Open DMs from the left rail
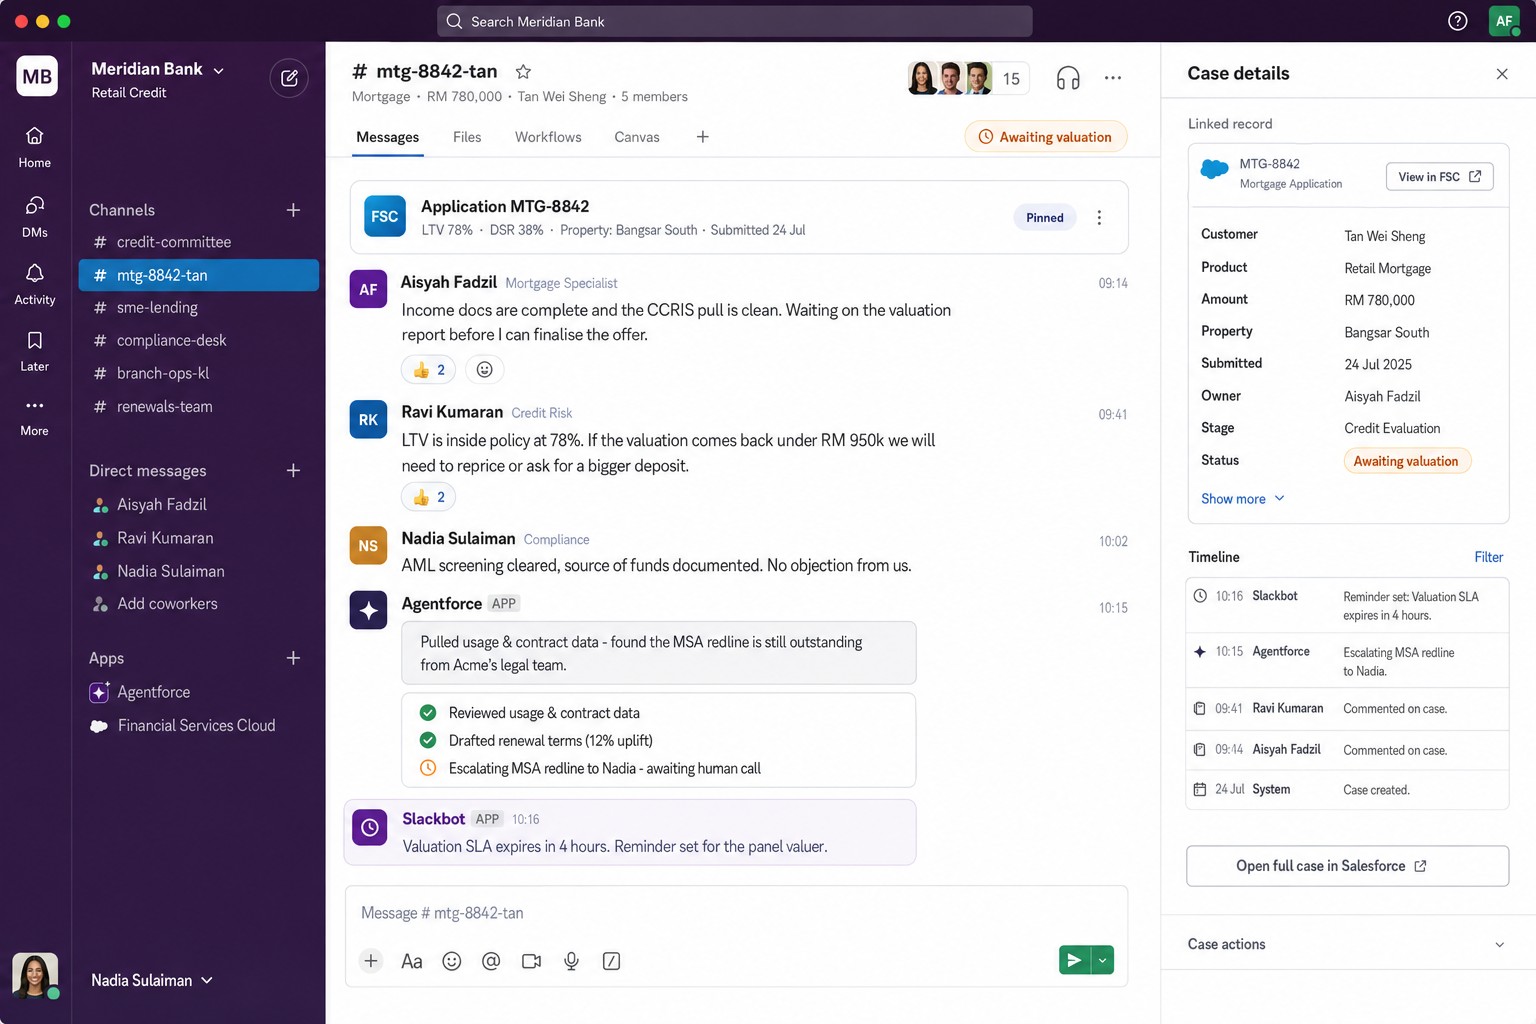The image size is (1536, 1024). 34,216
